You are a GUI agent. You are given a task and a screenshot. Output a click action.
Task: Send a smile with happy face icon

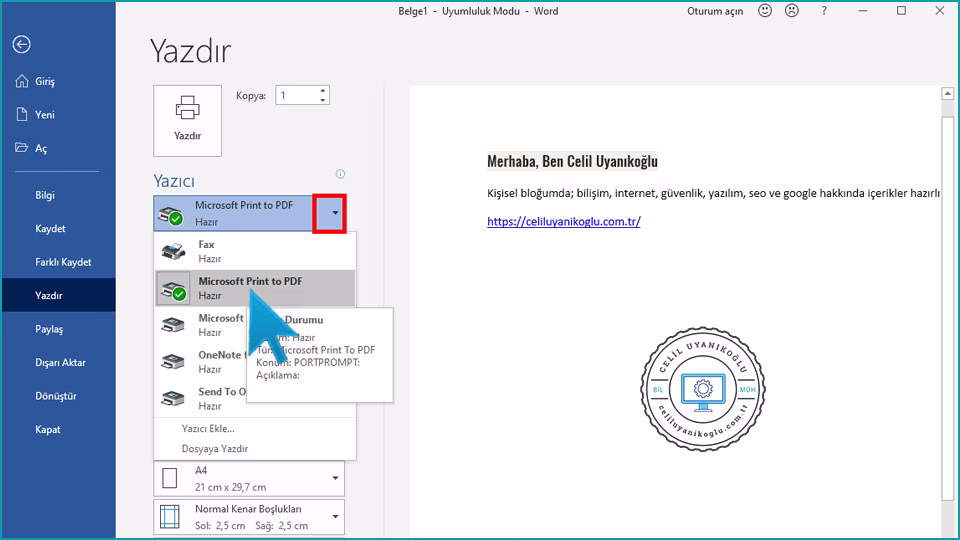(x=765, y=10)
